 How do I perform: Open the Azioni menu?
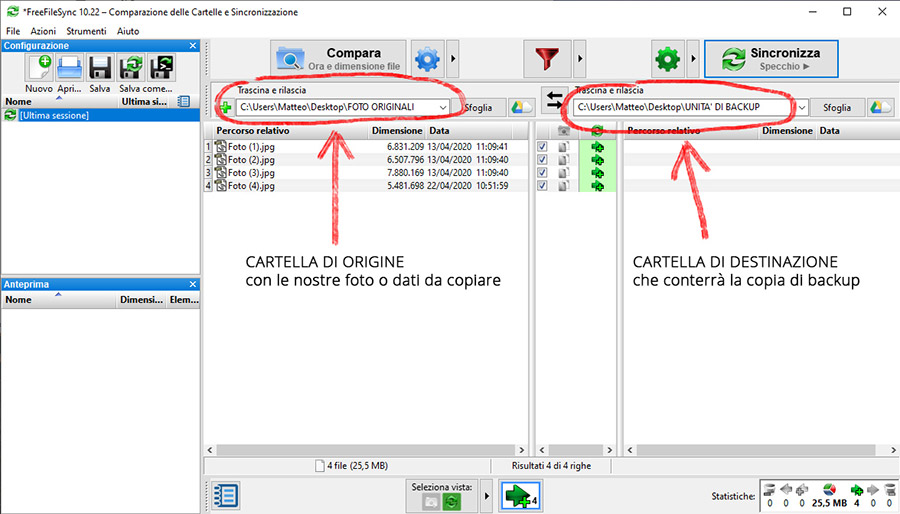coord(44,31)
